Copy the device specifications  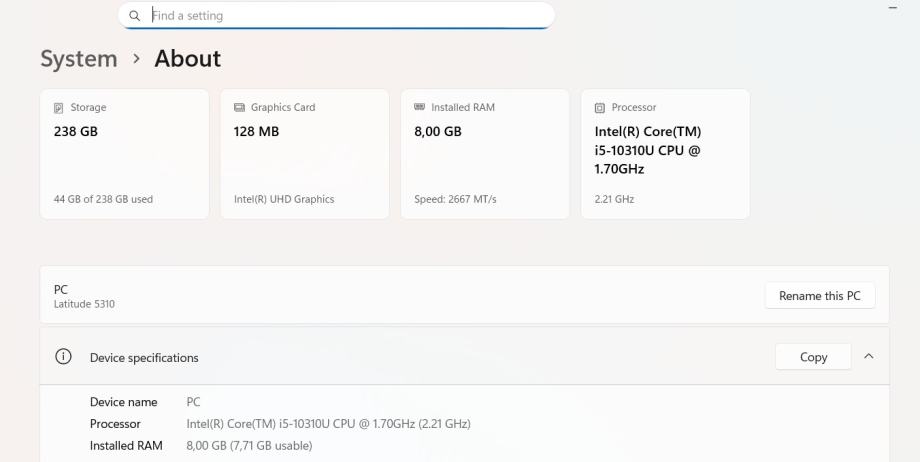[x=813, y=357]
